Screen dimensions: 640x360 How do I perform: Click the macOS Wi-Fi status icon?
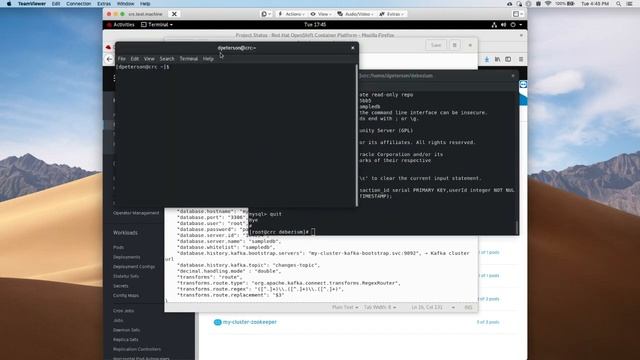(548, 4)
